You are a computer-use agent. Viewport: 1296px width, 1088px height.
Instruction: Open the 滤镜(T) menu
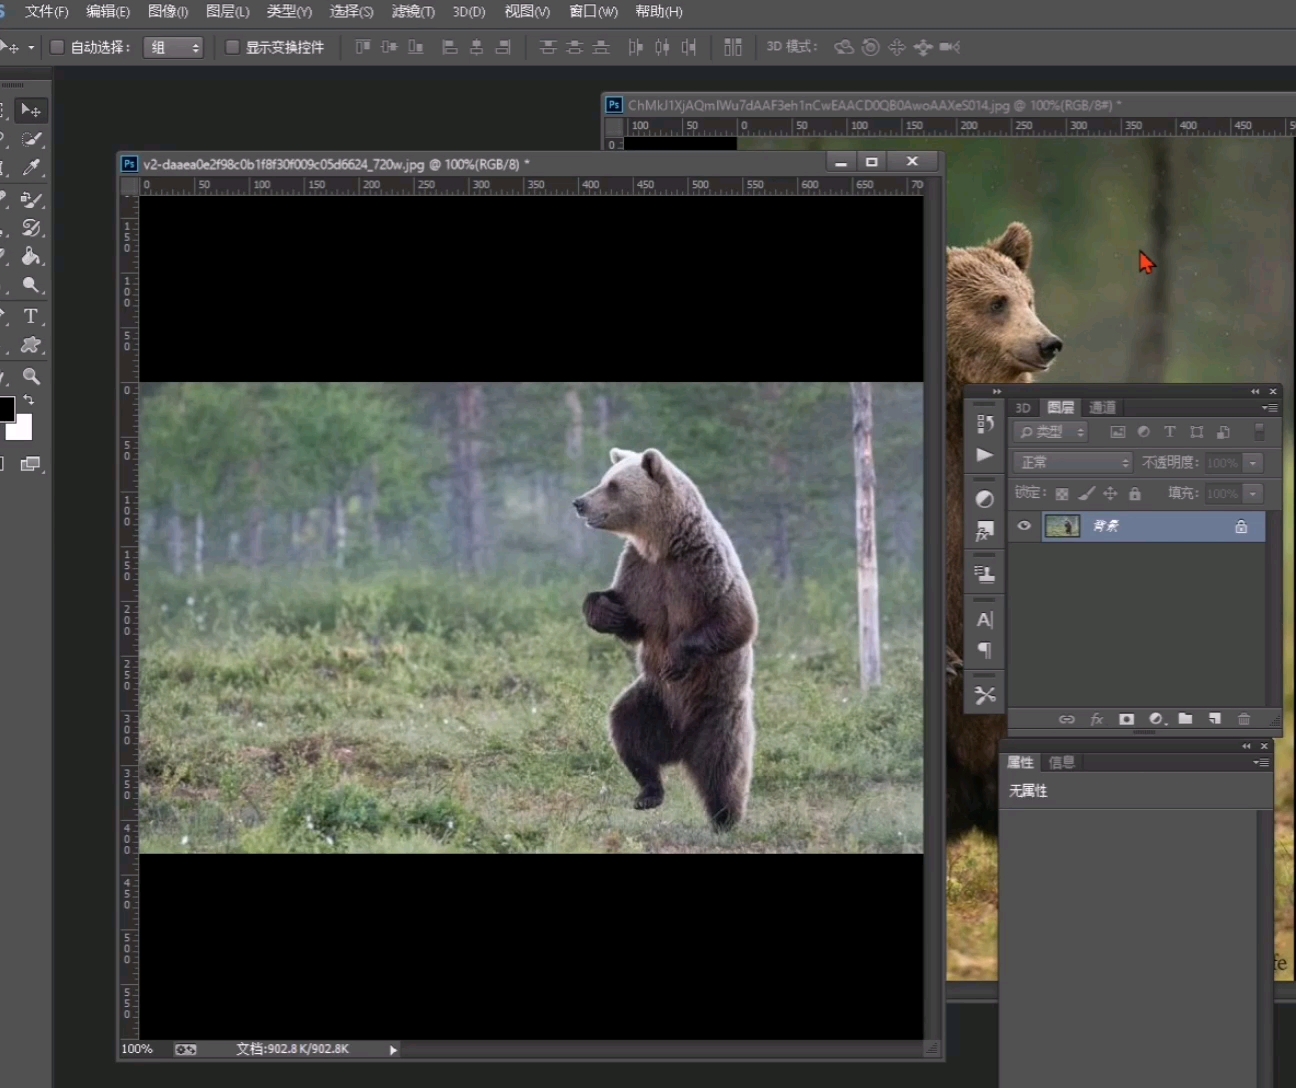(412, 12)
